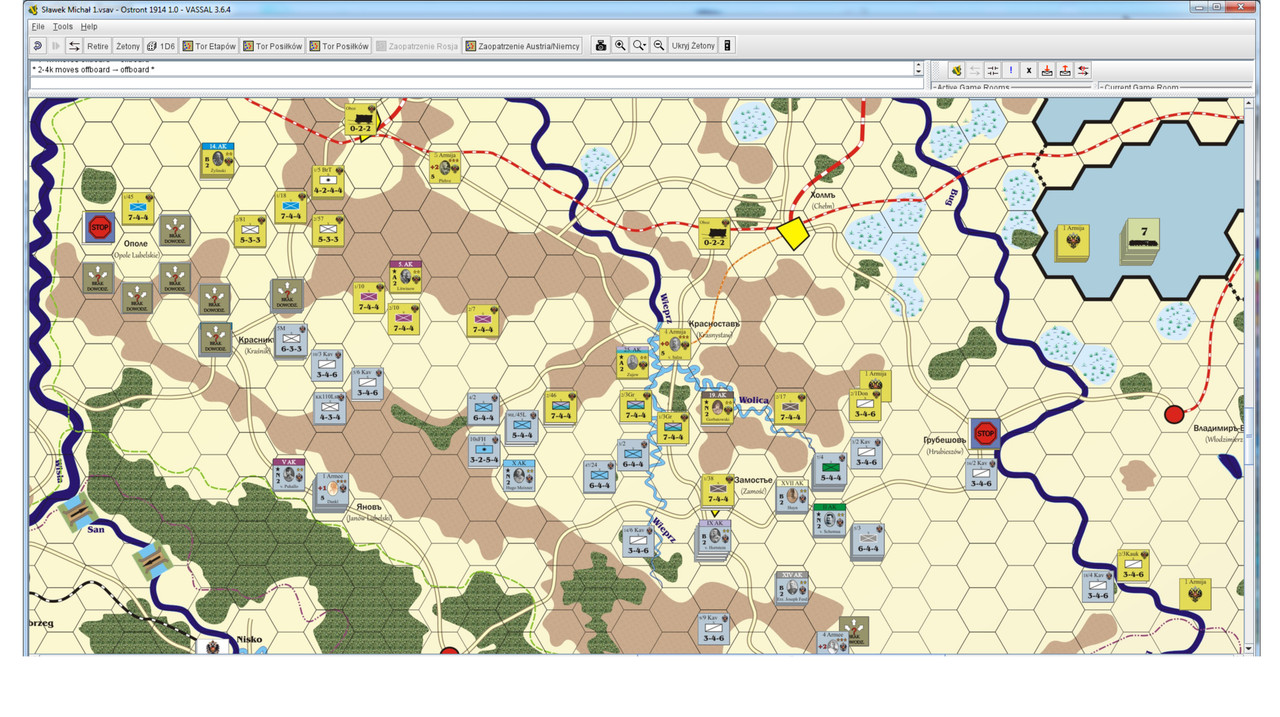The image size is (1280, 717).
Task: Open the second Tor Posiłków chart
Action: pos(340,46)
